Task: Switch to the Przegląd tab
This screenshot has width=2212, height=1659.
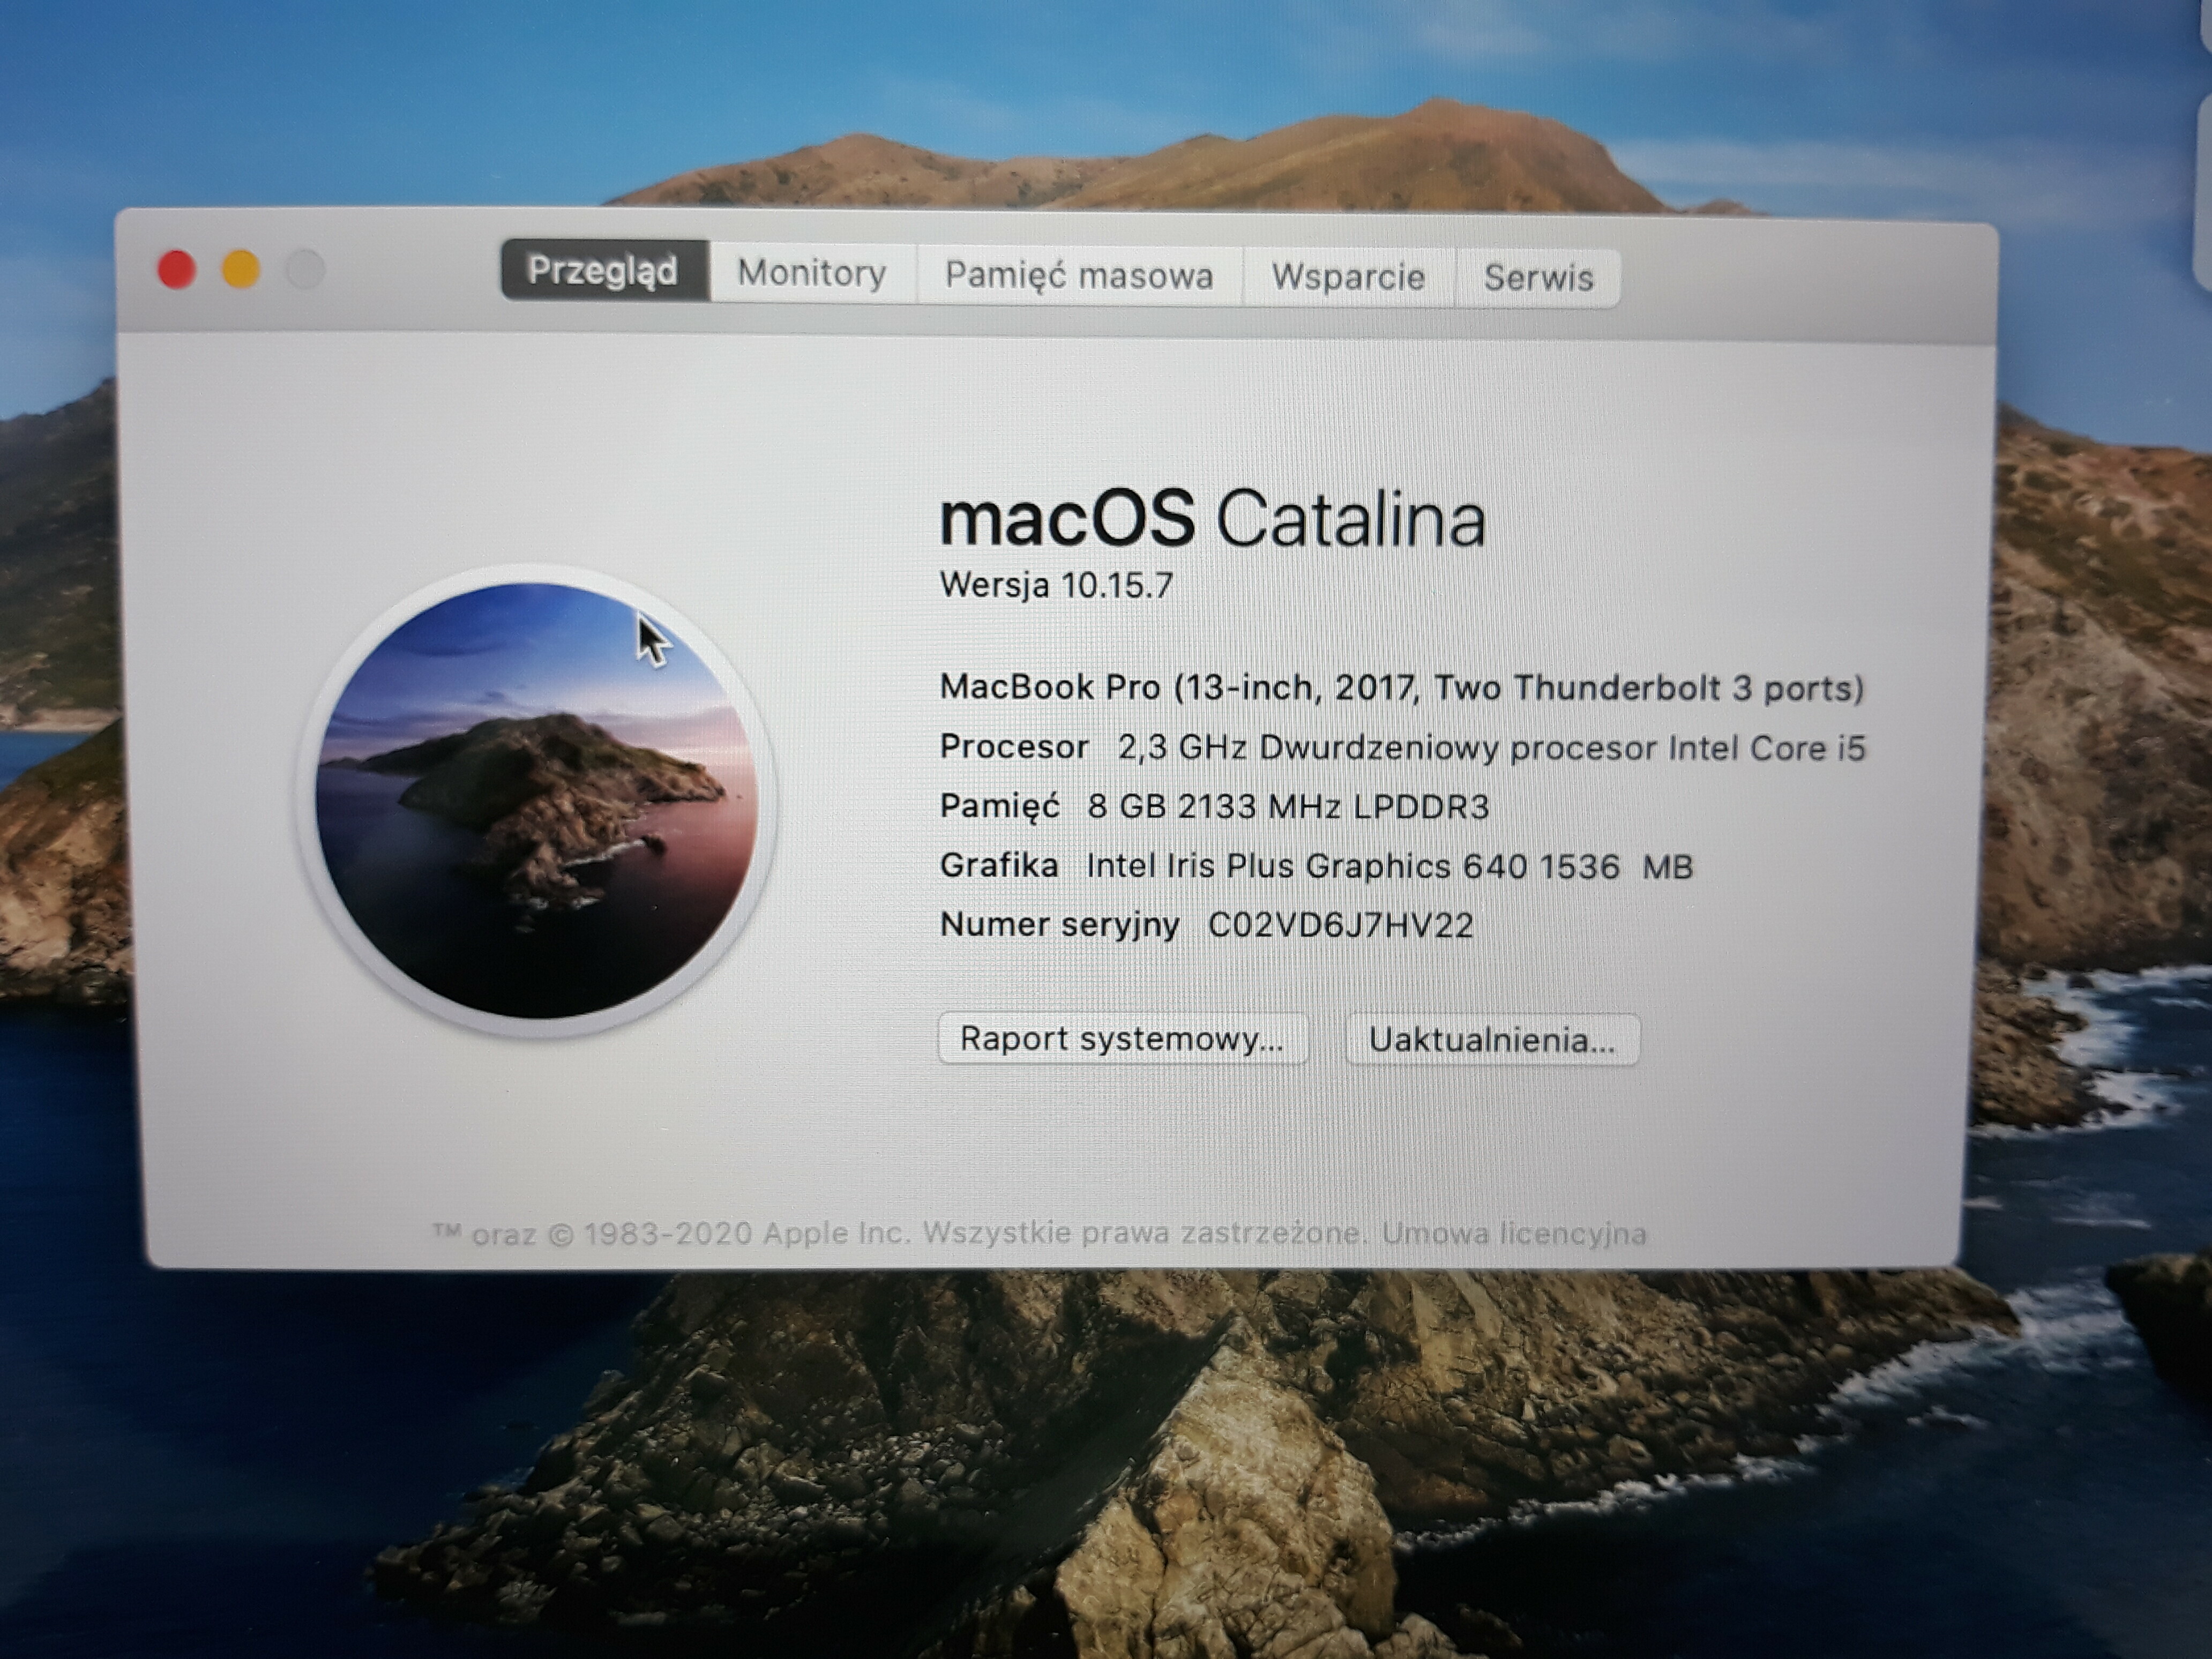Action: [604, 271]
